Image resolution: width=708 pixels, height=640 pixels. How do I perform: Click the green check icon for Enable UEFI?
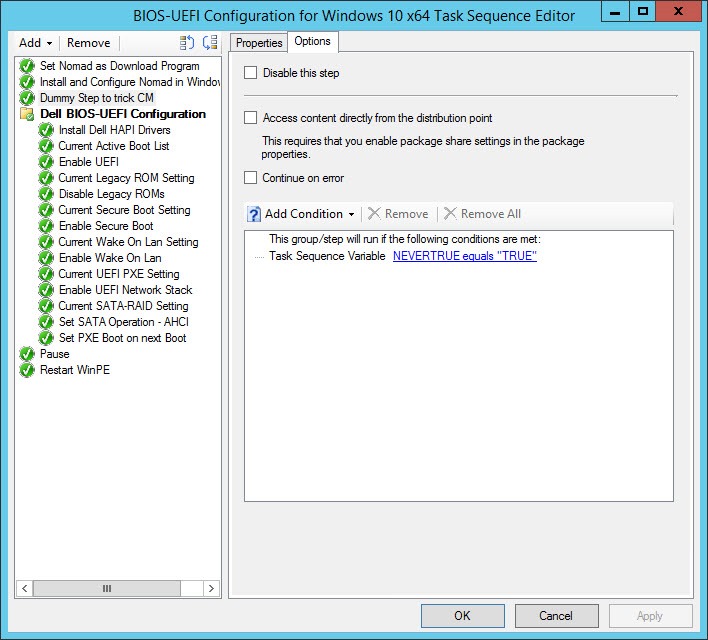(x=46, y=162)
